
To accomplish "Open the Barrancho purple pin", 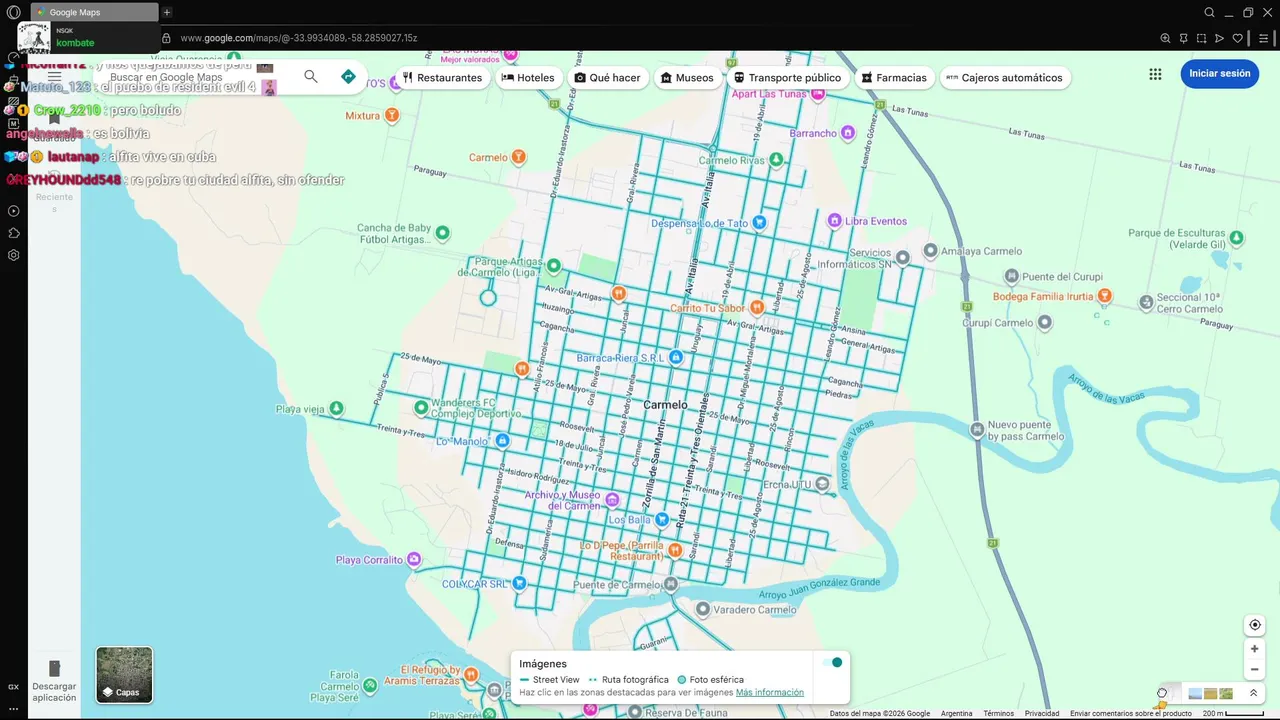I will [x=848, y=133].
